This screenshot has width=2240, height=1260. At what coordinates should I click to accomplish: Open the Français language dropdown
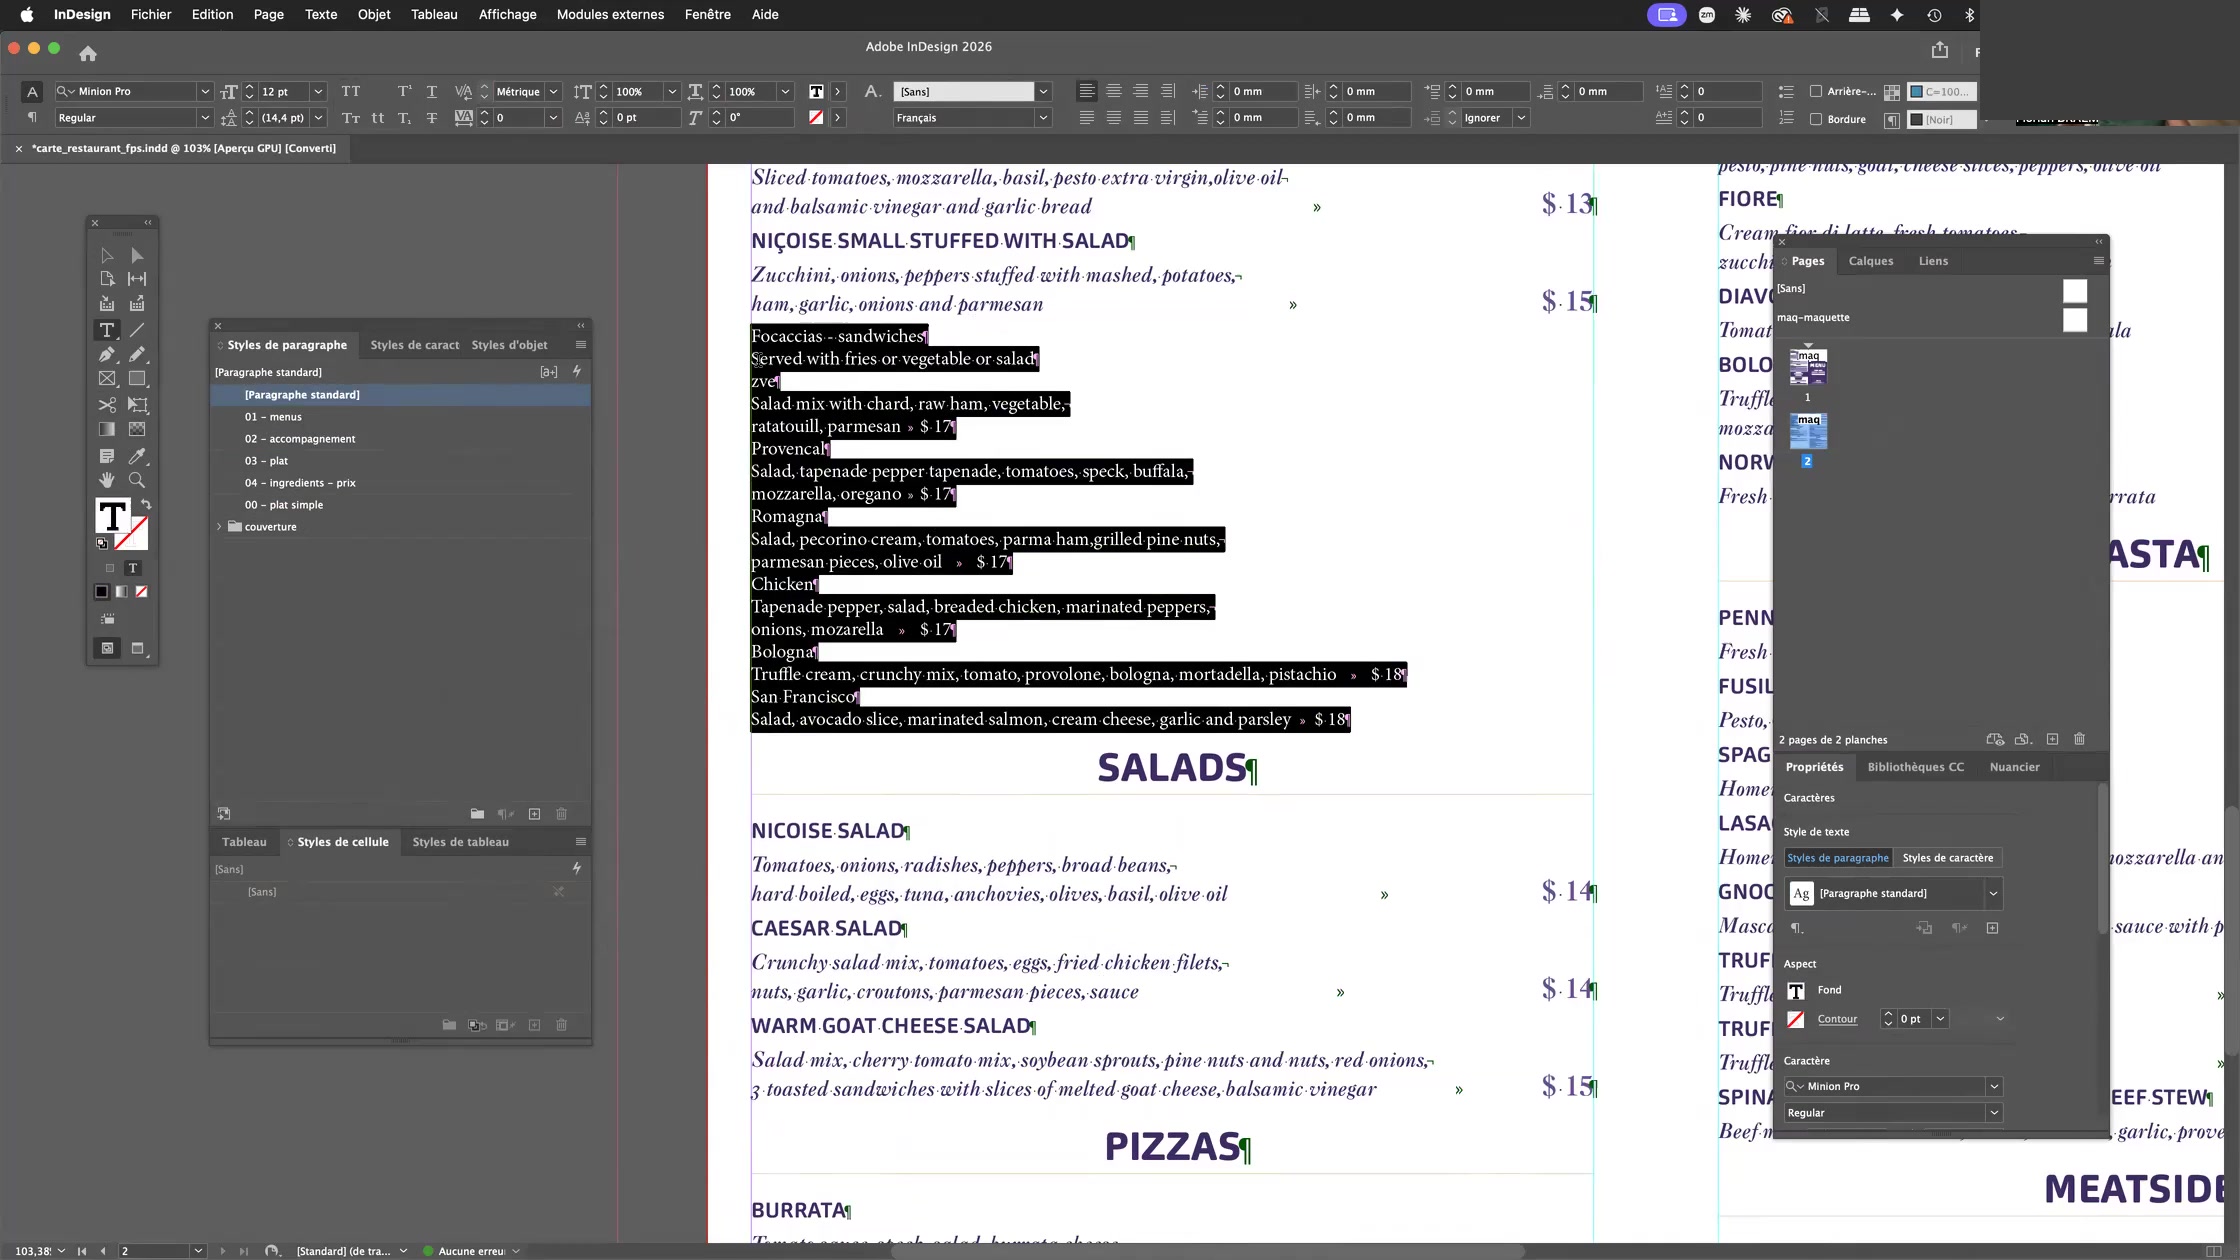(x=1043, y=118)
